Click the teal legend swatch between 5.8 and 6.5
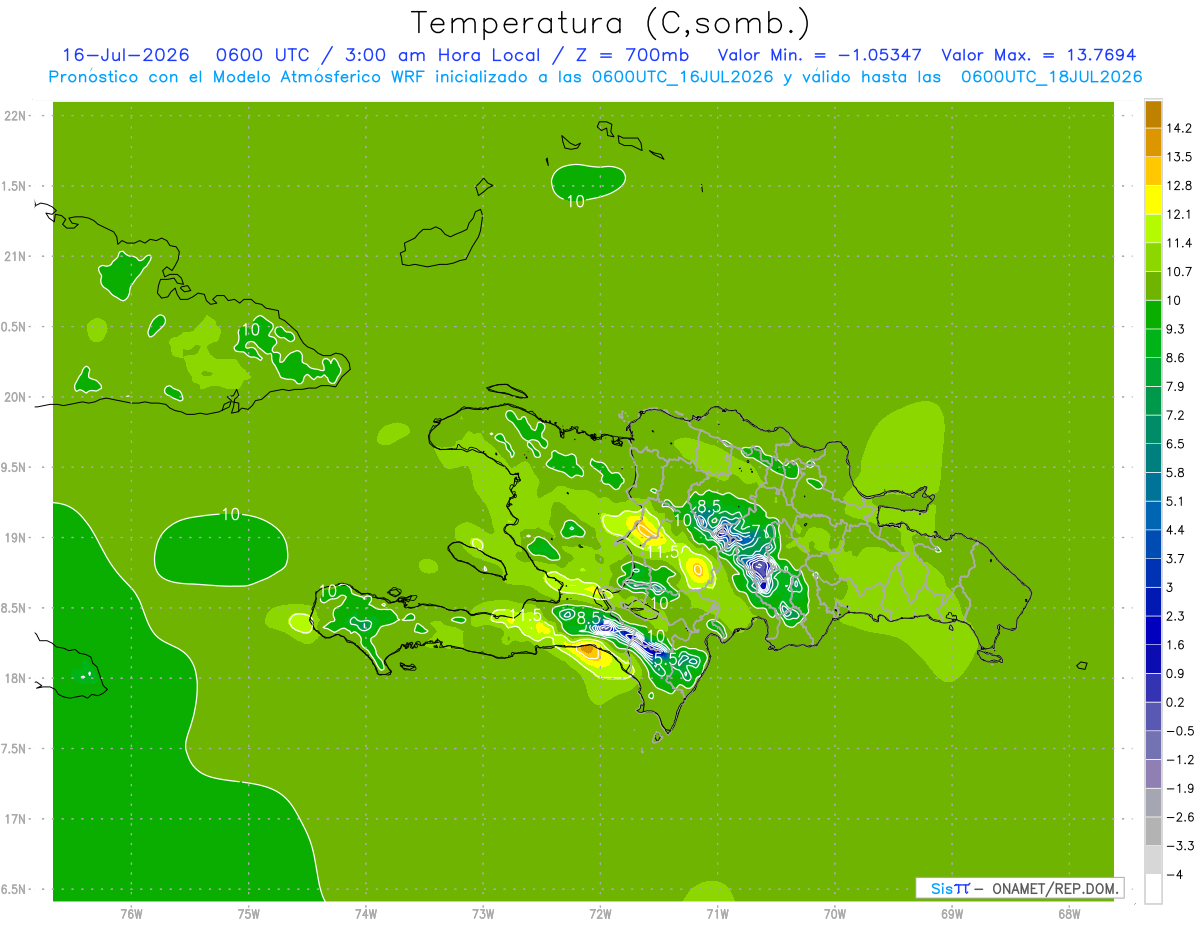The width and height of the screenshot is (1200, 927). [x=1153, y=457]
